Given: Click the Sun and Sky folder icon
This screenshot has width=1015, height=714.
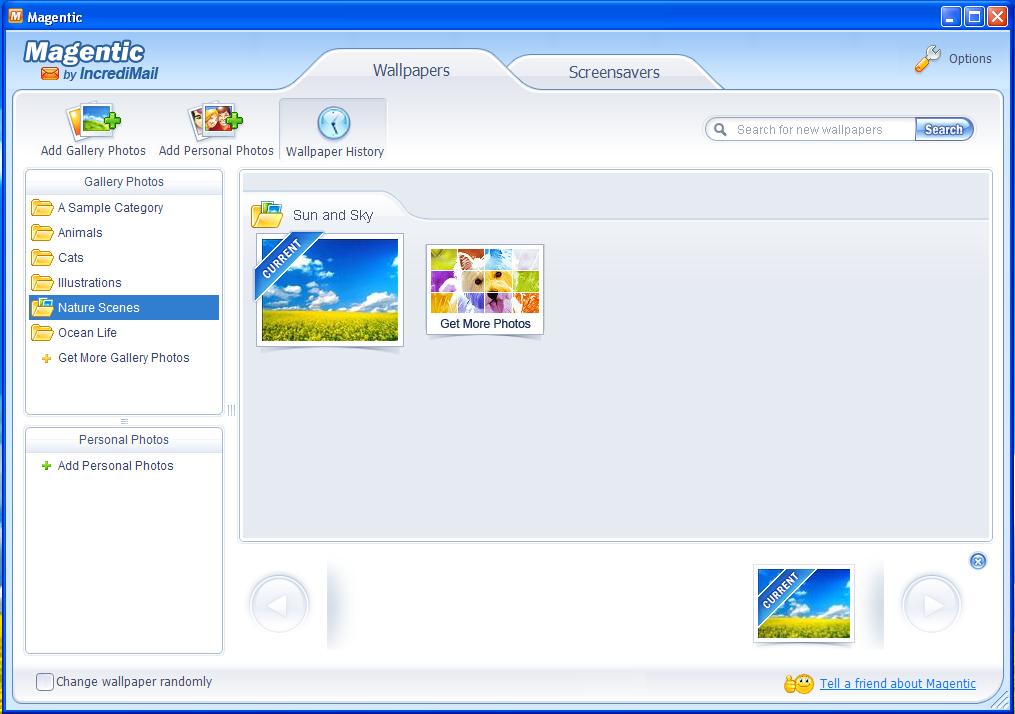Looking at the screenshot, I should click(267, 214).
